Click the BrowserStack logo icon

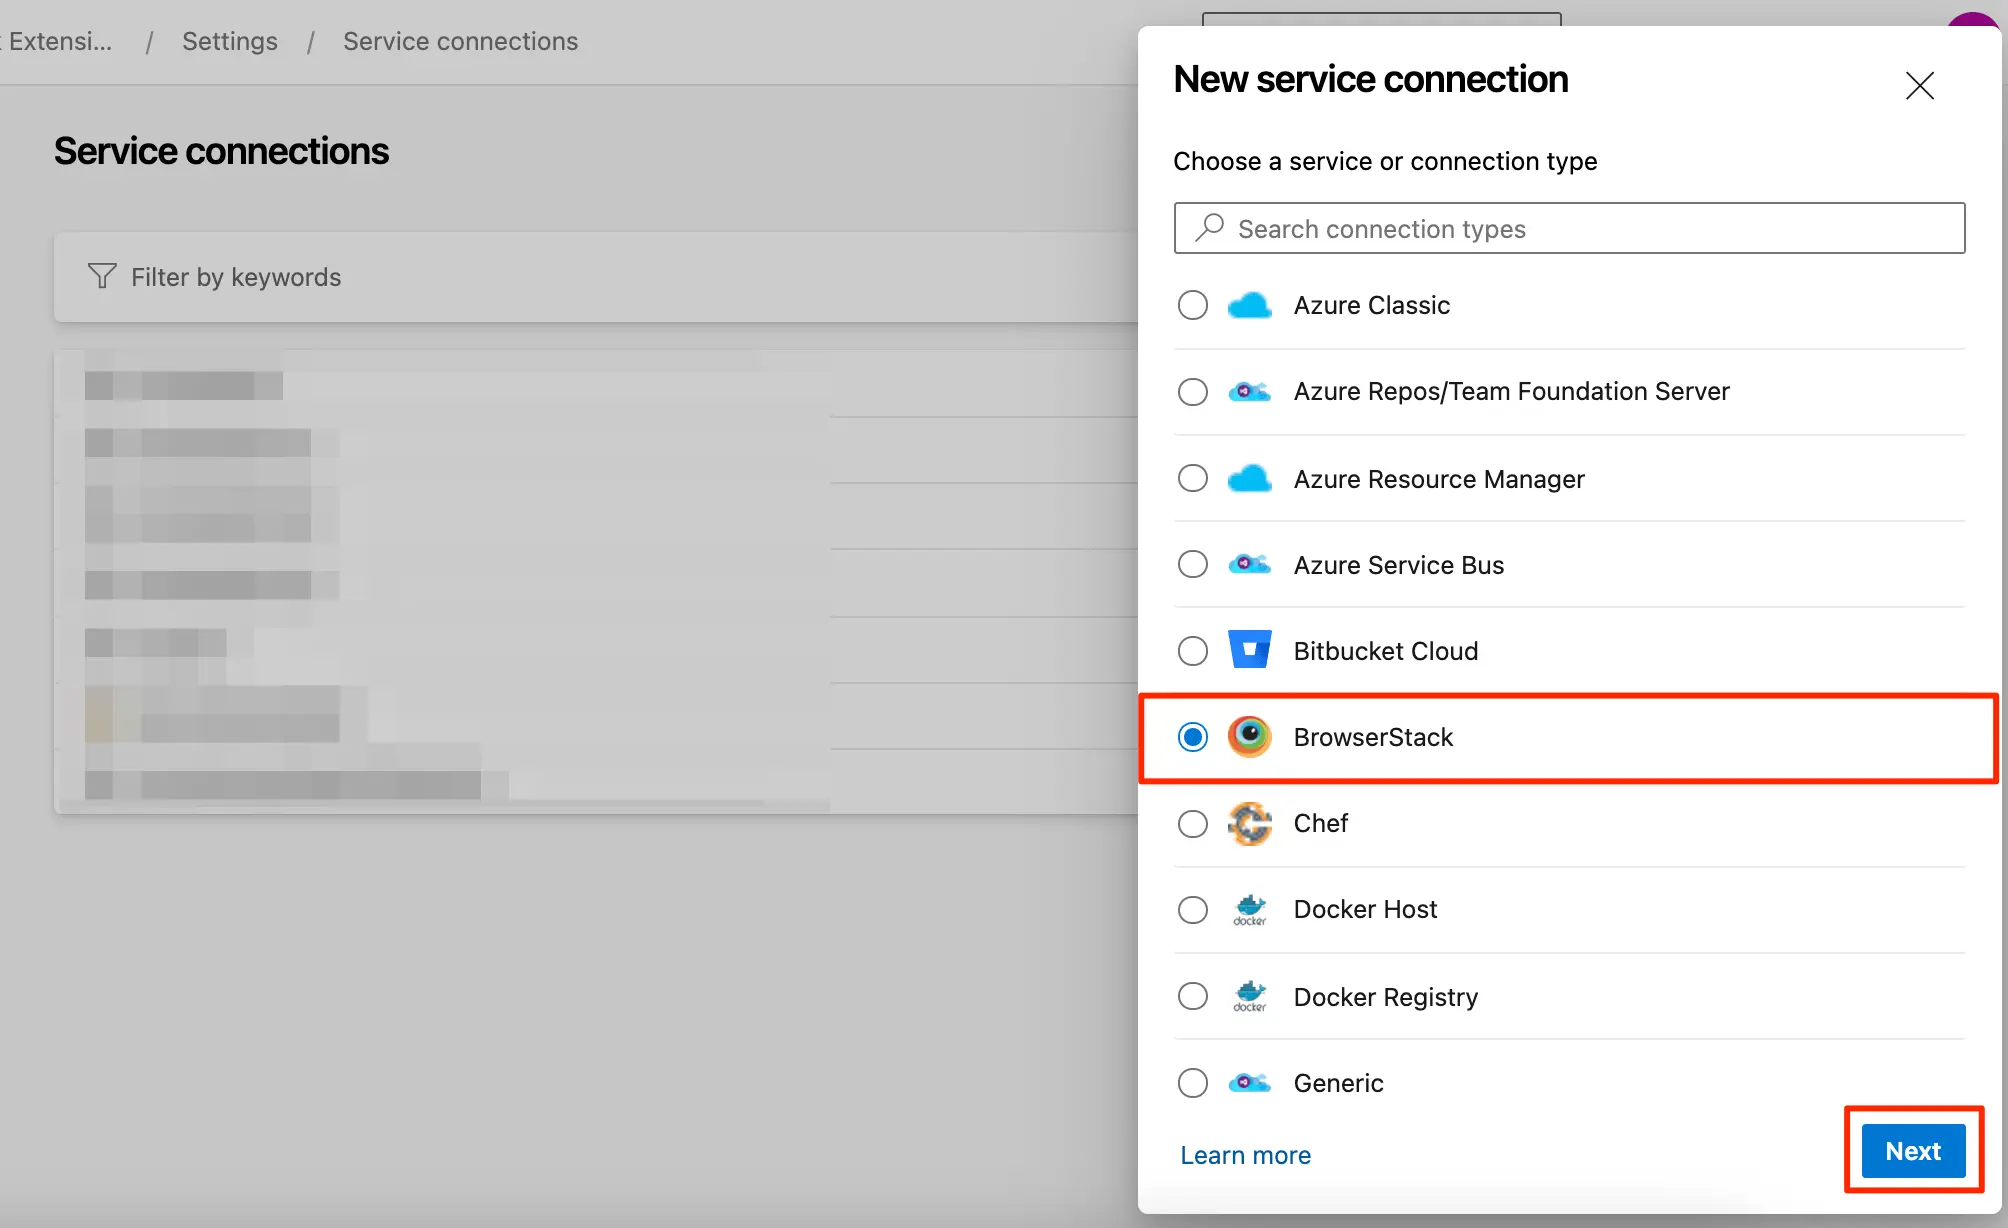pyautogui.click(x=1249, y=737)
